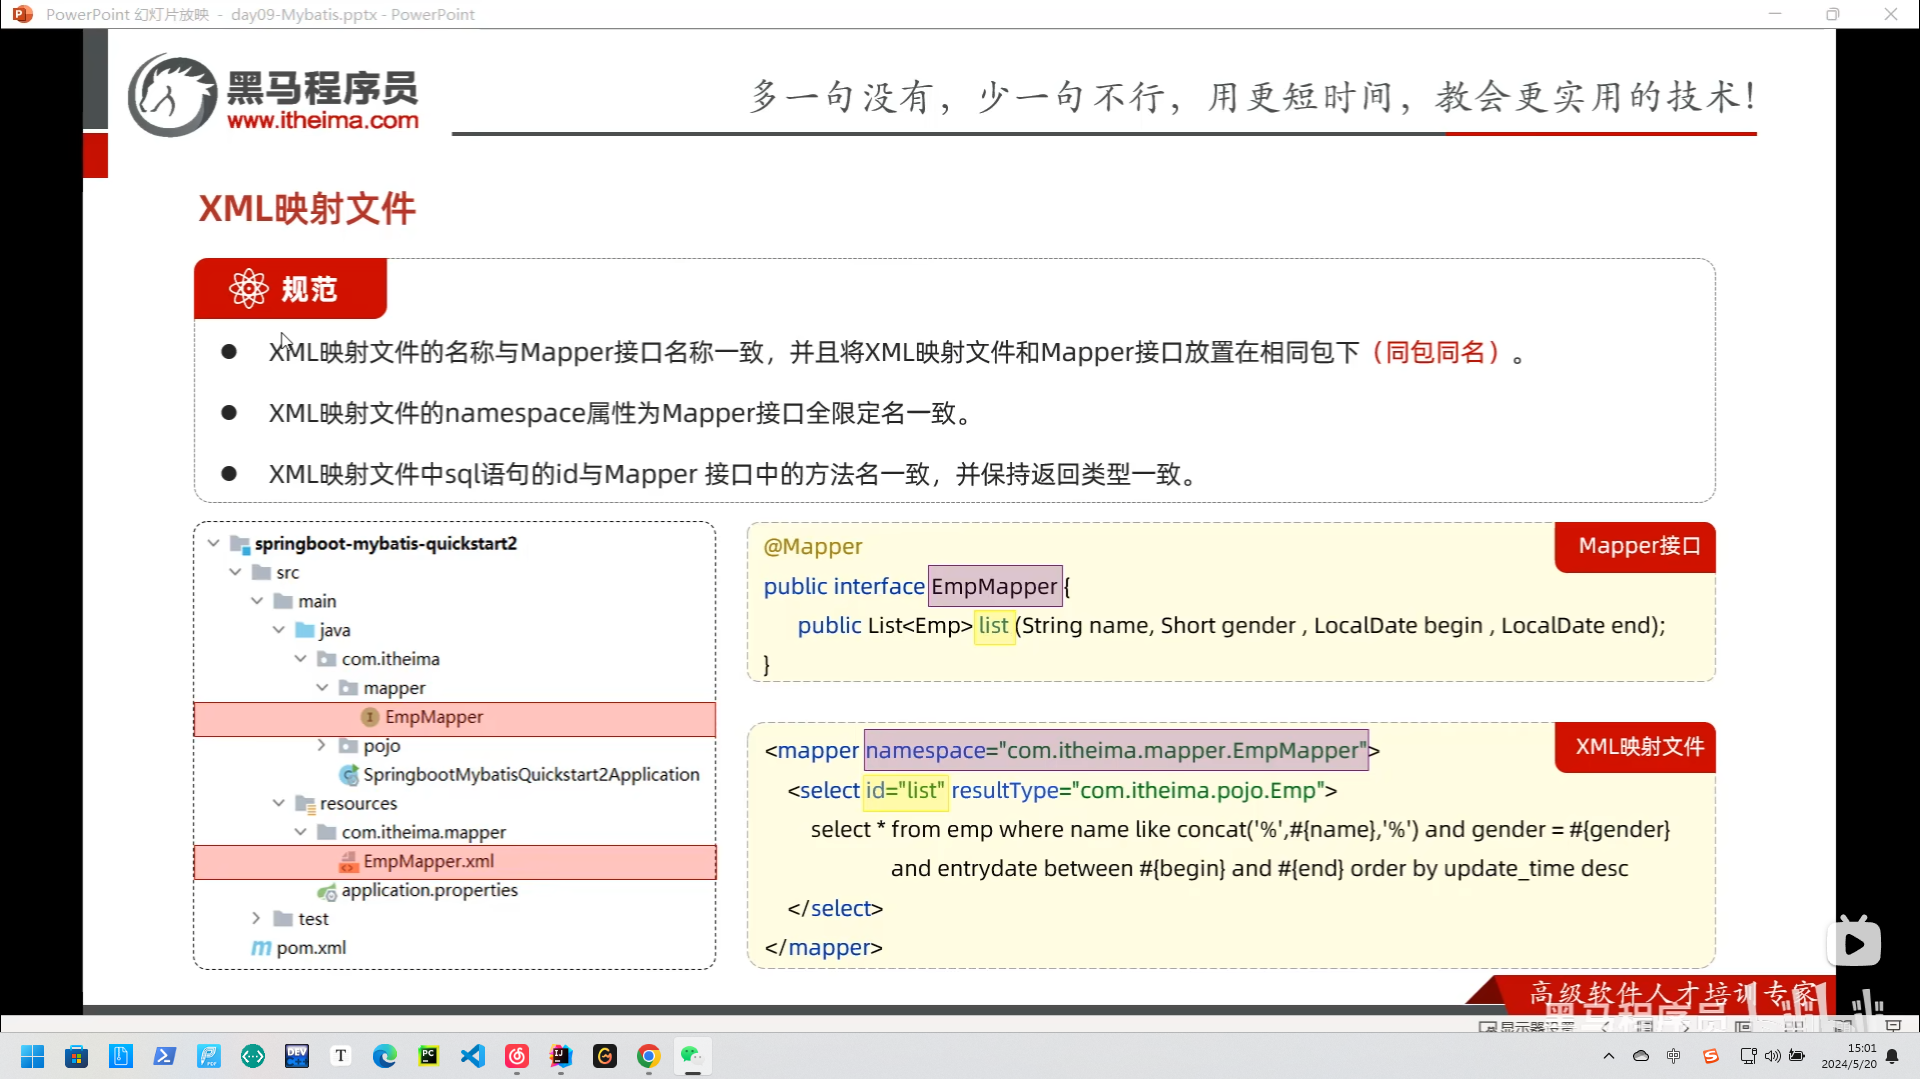
Task: Click the red XML映射文件 code label
Action: coord(1636,747)
